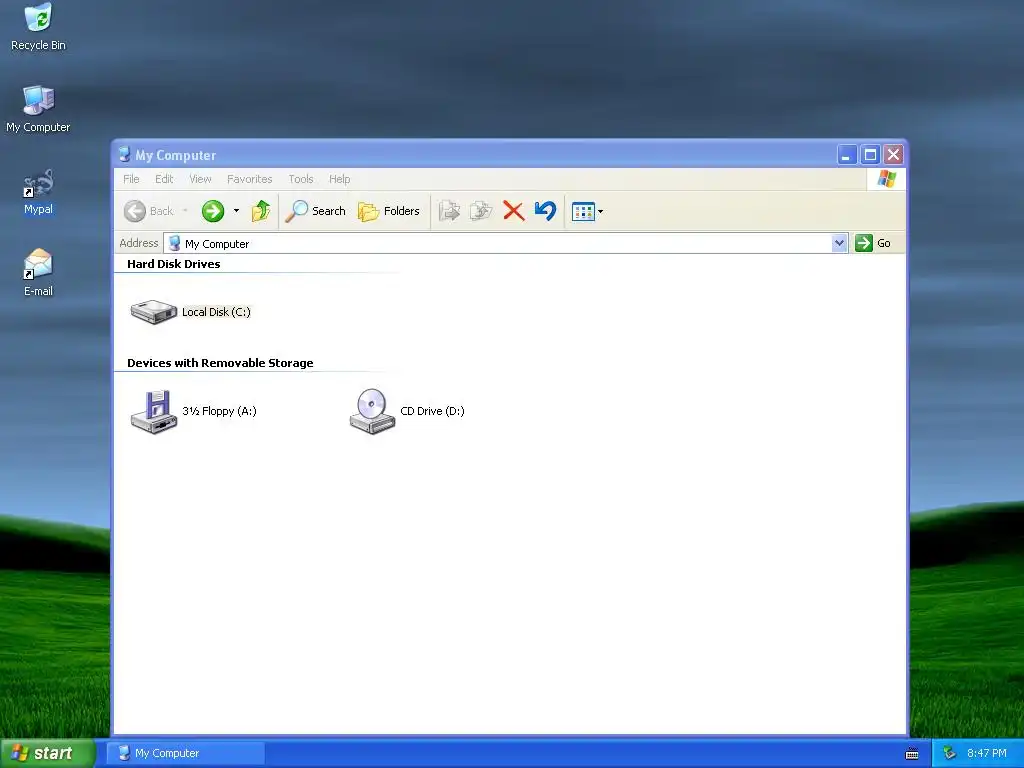The image size is (1024, 768).
Task: Open the Favorites menu
Action: [x=249, y=179]
